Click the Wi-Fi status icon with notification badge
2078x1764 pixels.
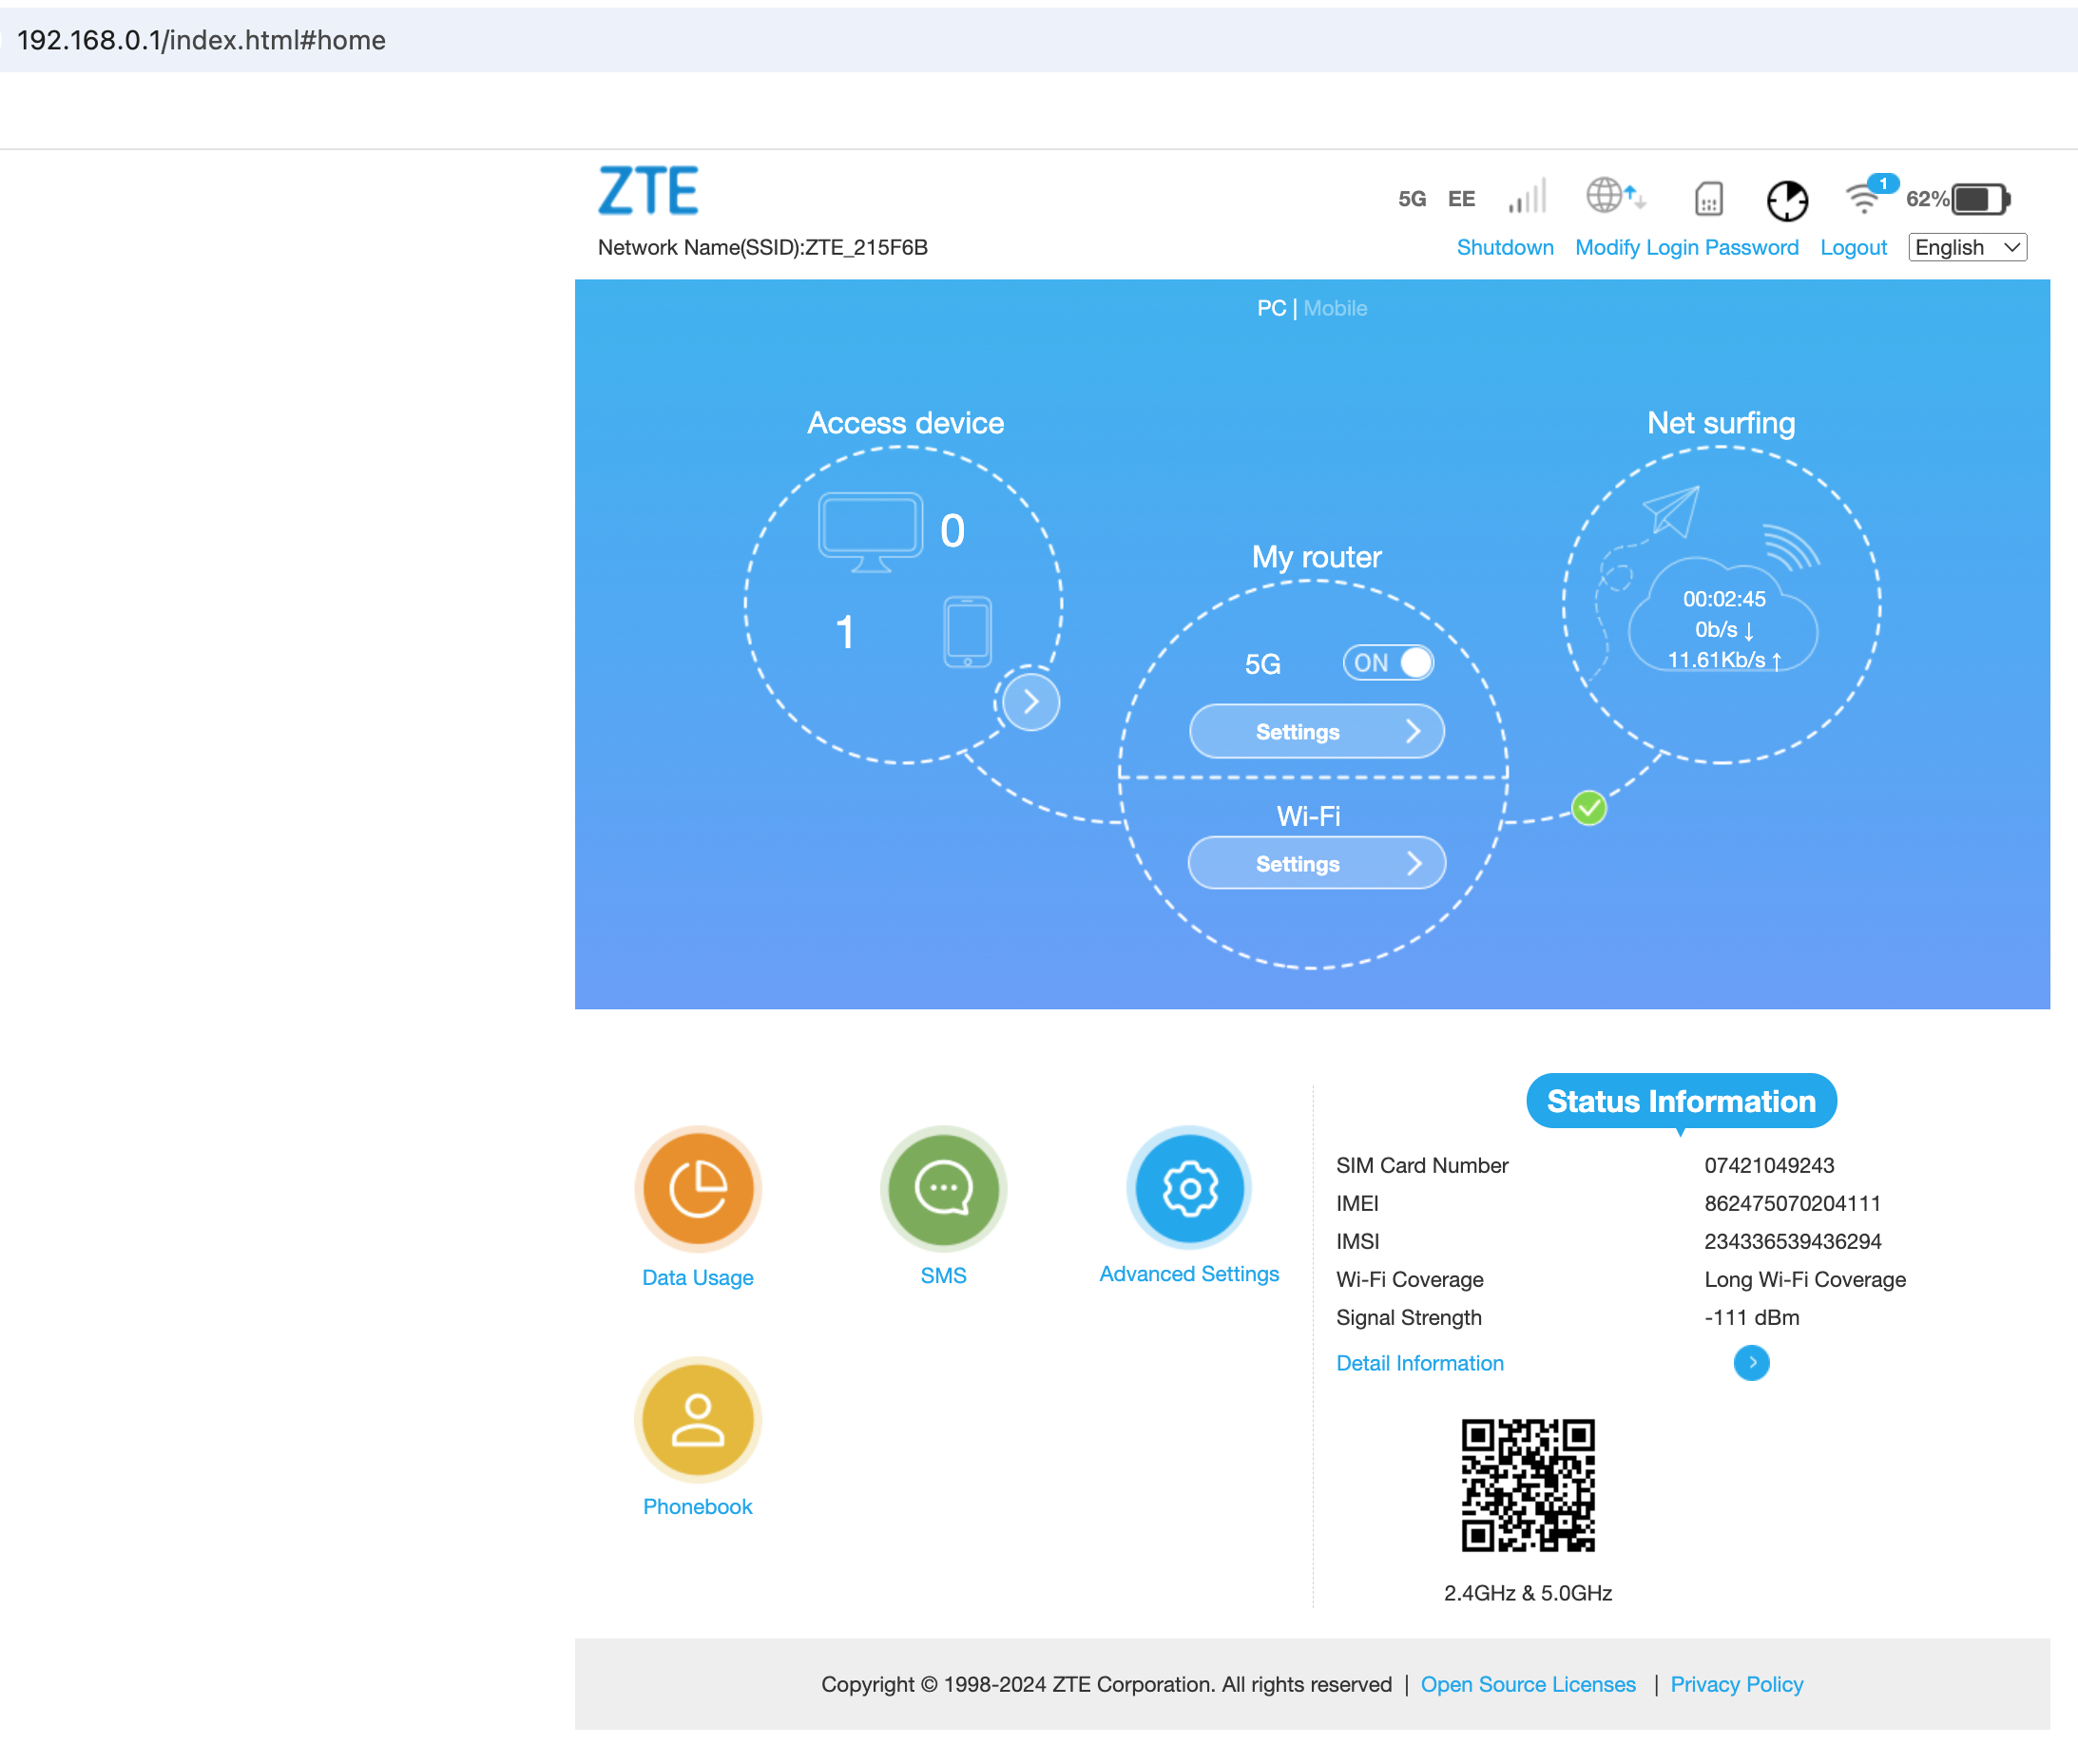(1864, 198)
